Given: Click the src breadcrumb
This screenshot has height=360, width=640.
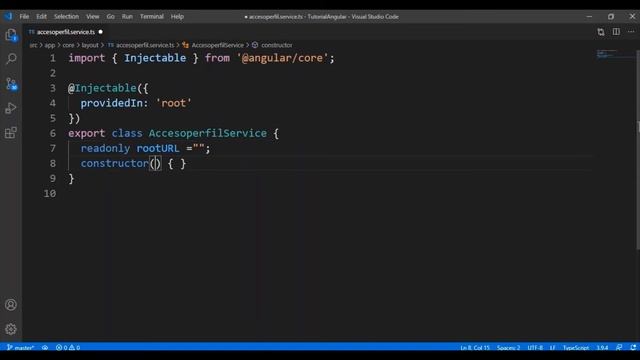Looking at the screenshot, I should [33, 45].
